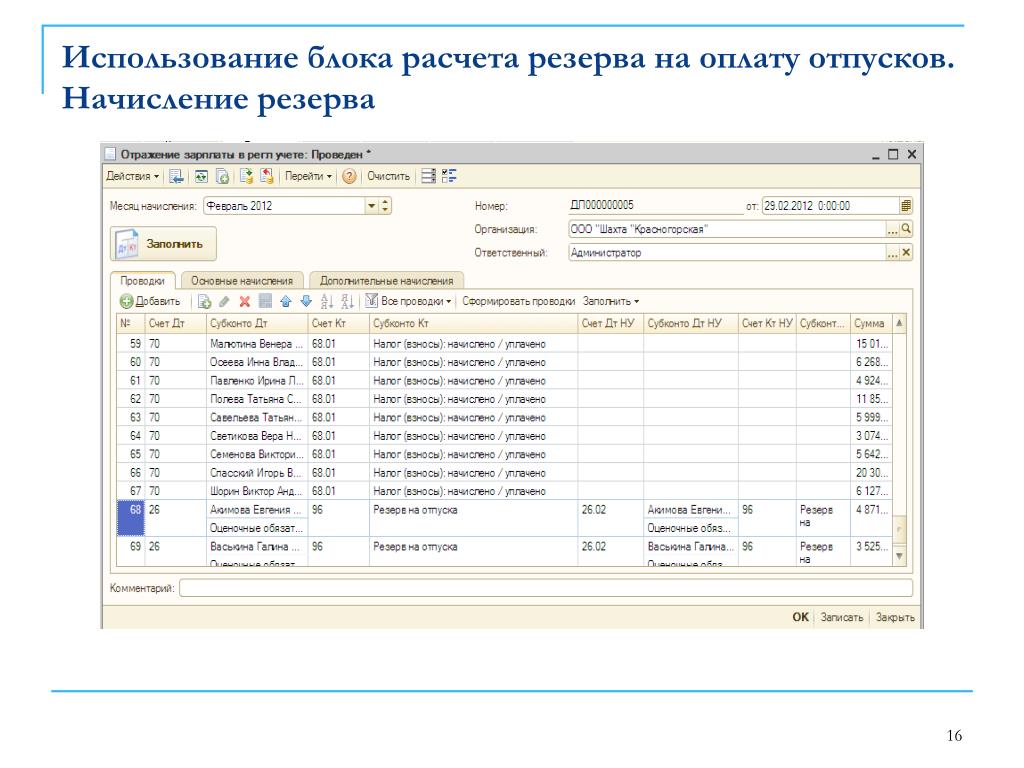This screenshot has height=768, width=1024.
Task: Switch to the Основные начисления tab
Action: [x=242, y=281]
